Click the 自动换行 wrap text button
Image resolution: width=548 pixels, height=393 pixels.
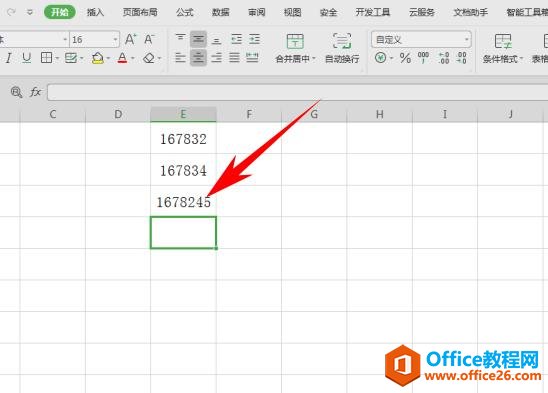pyautogui.click(x=342, y=48)
